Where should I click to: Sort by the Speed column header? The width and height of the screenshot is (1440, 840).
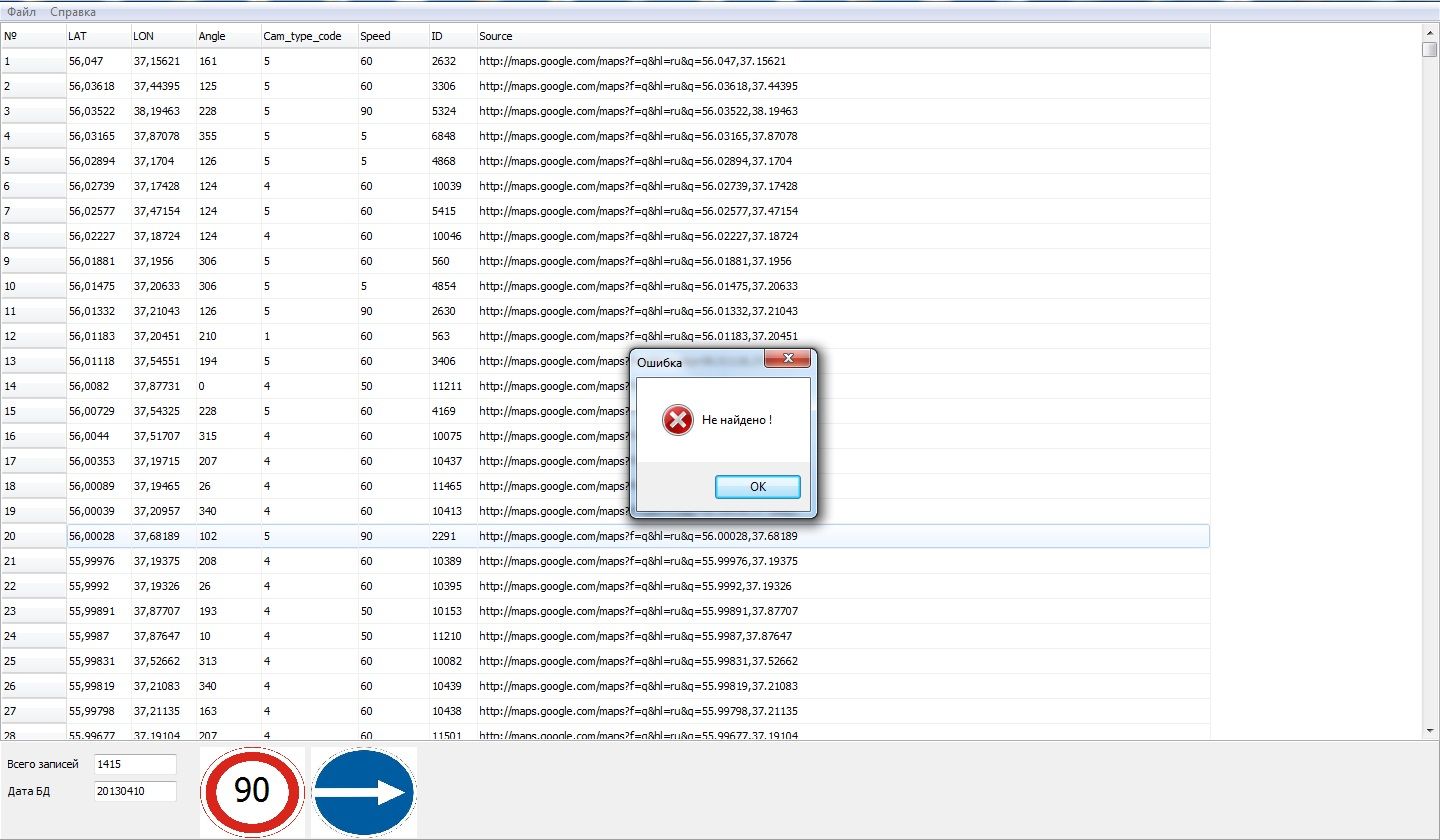coord(392,36)
